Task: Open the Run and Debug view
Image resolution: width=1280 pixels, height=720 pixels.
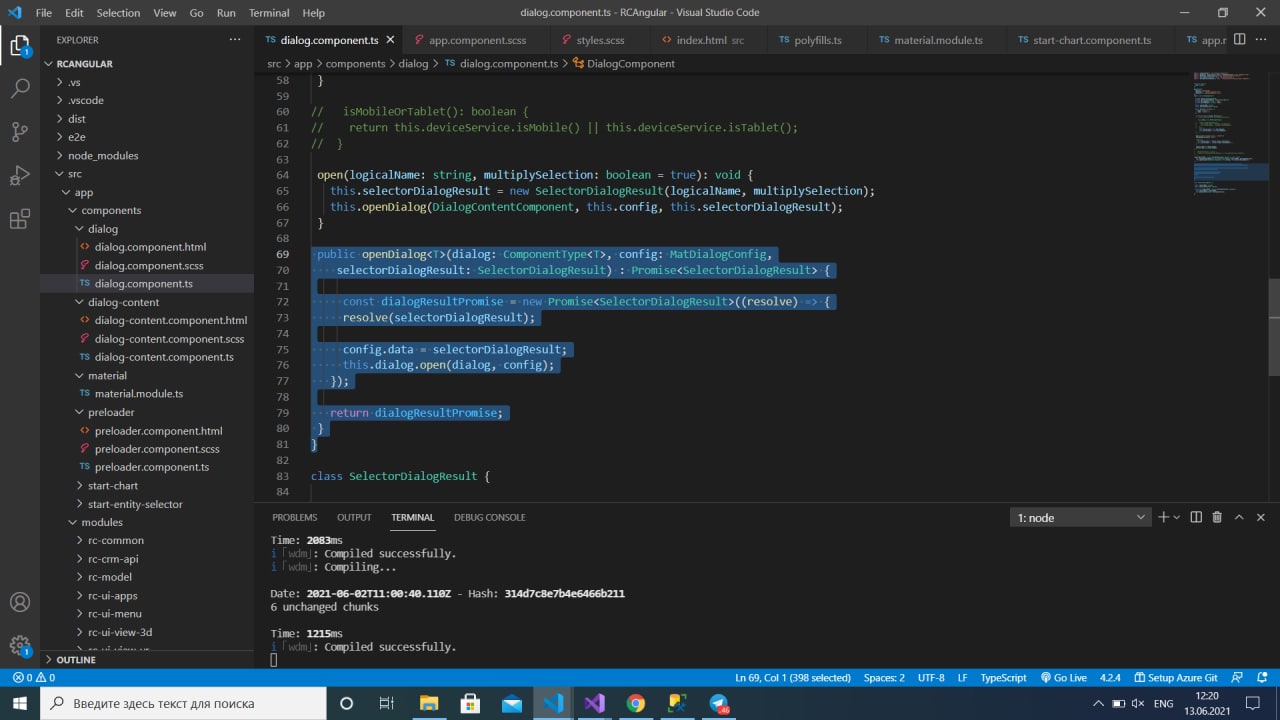Action: pos(20,176)
